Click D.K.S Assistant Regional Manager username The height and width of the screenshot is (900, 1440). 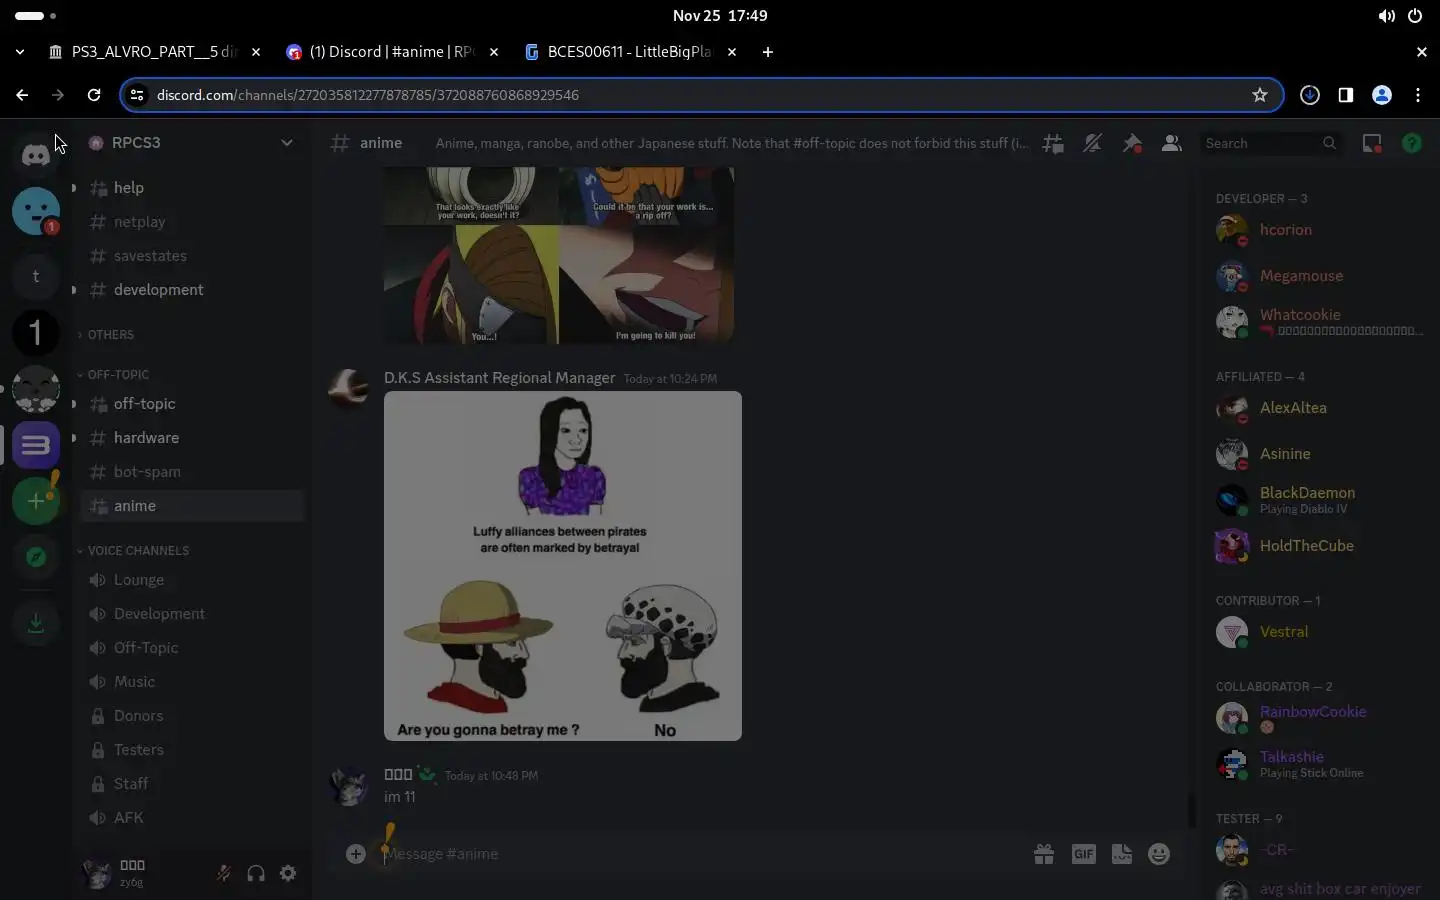click(x=499, y=378)
